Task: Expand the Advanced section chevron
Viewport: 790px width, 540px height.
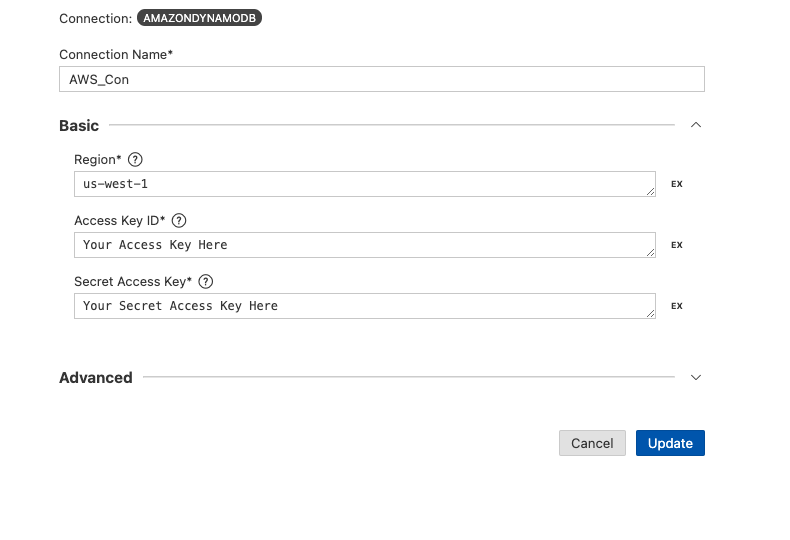Action: (x=696, y=377)
